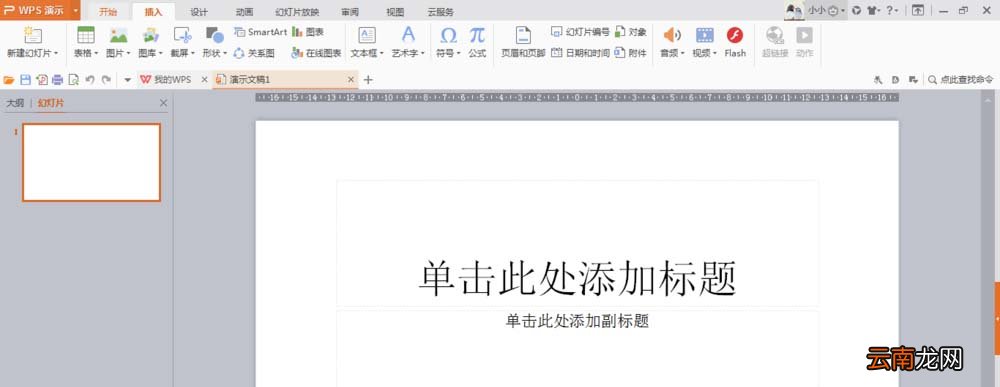Switch to the 设计 ribbon tab
This screenshot has width=1000, height=387.
pyautogui.click(x=199, y=12)
